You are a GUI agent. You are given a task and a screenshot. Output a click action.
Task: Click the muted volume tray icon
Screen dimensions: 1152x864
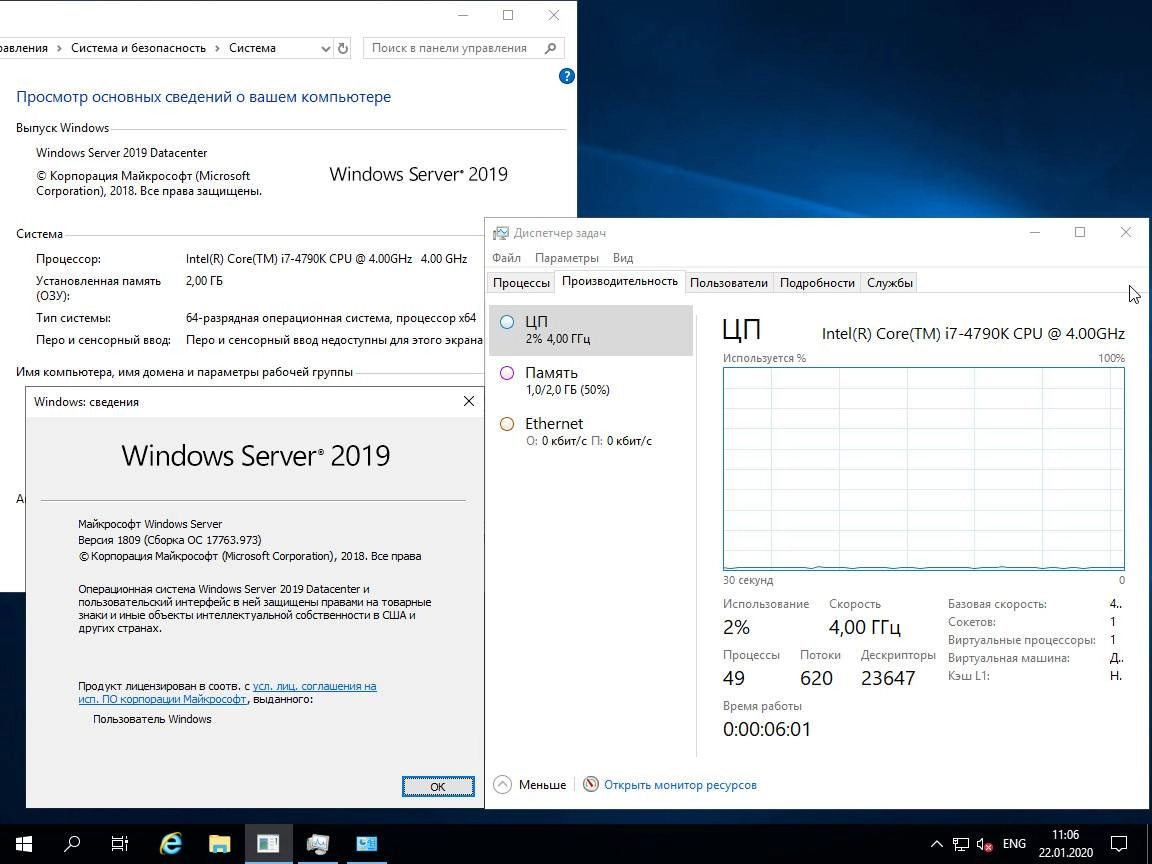point(984,844)
